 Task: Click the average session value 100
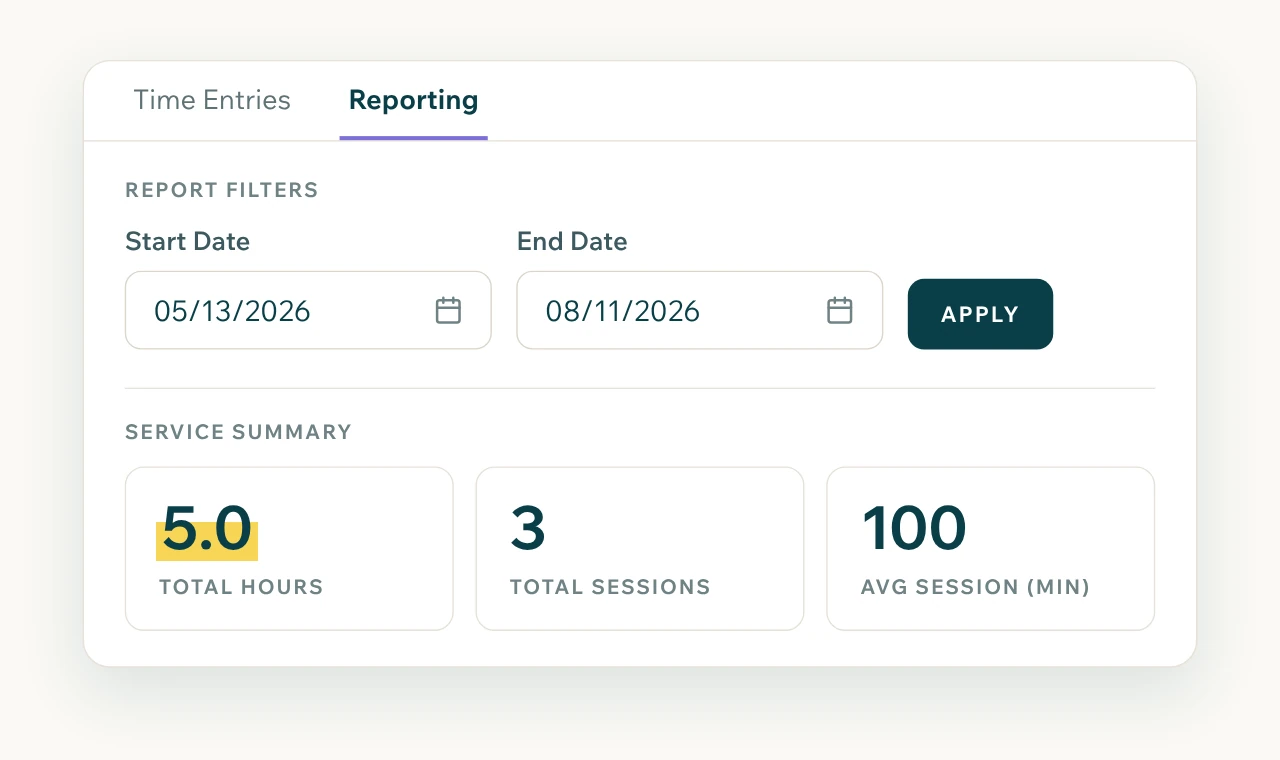click(x=914, y=528)
